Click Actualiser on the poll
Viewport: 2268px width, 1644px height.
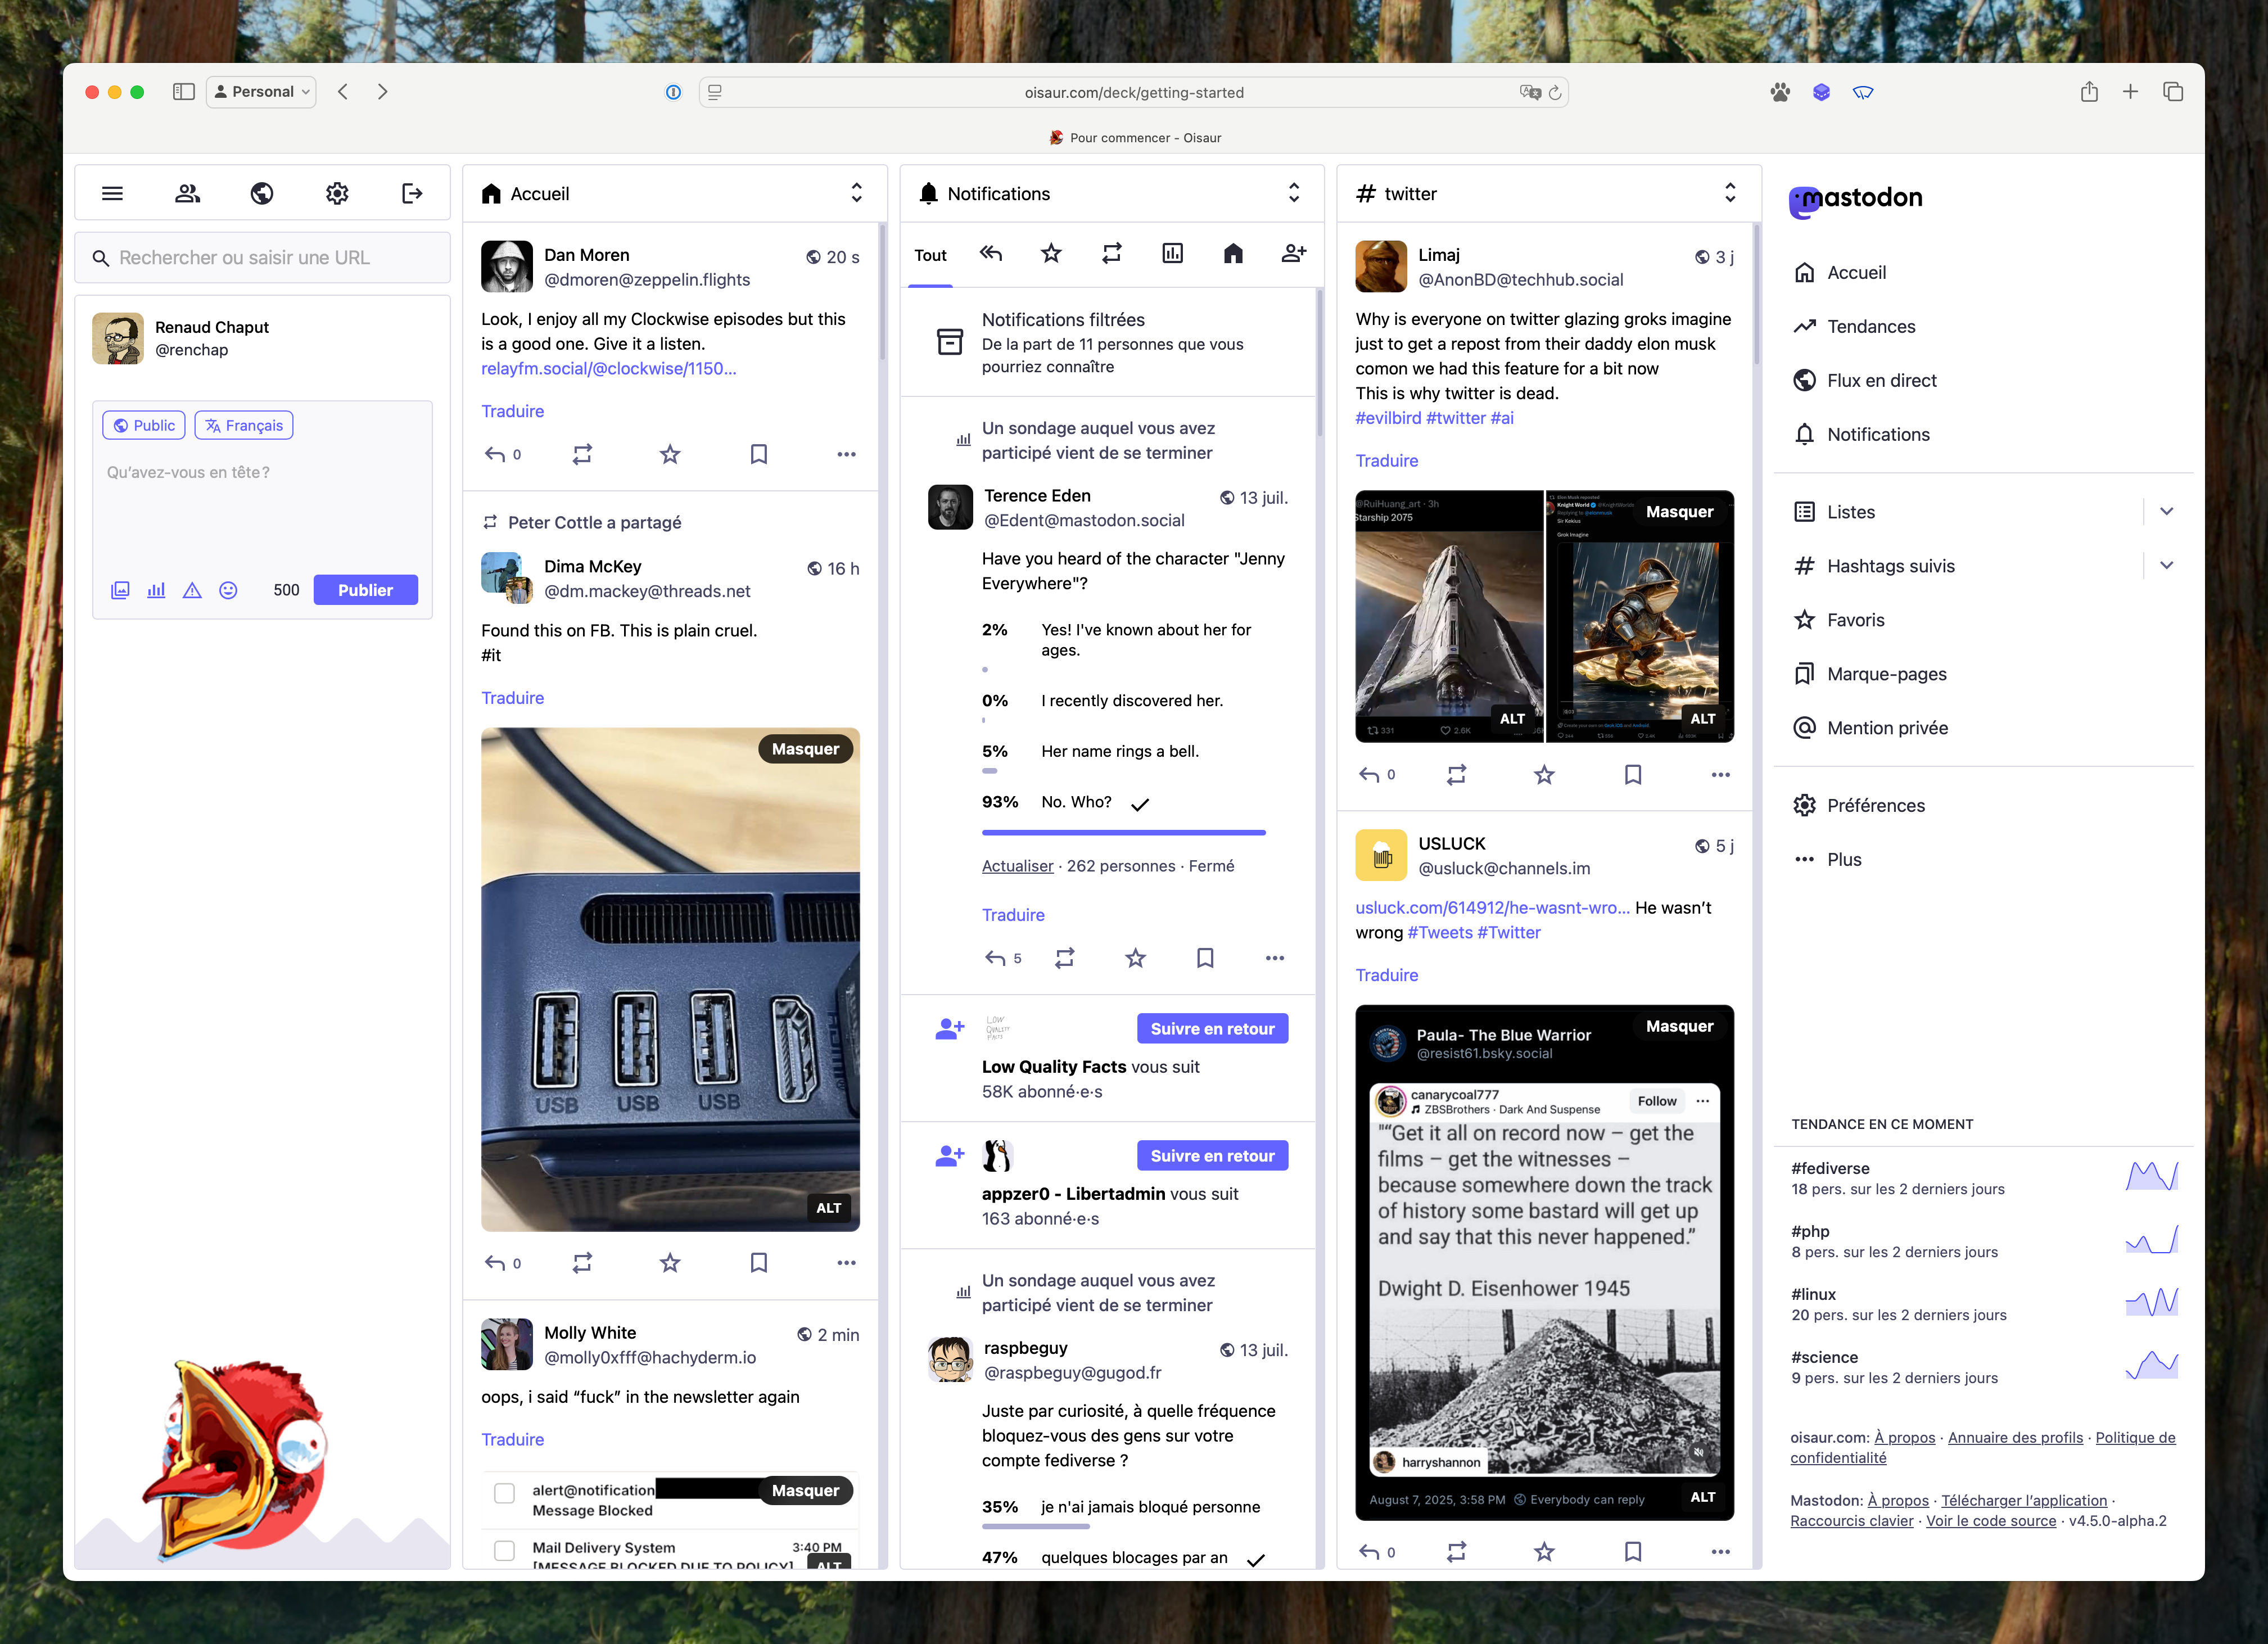coord(1018,866)
